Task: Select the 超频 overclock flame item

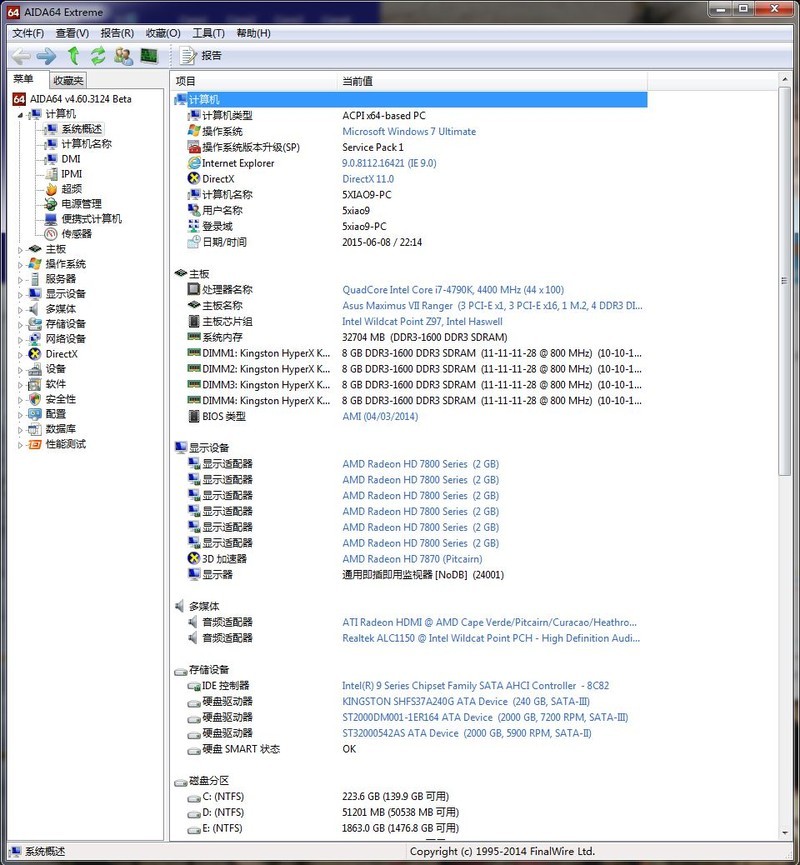Action: tap(71, 189)
